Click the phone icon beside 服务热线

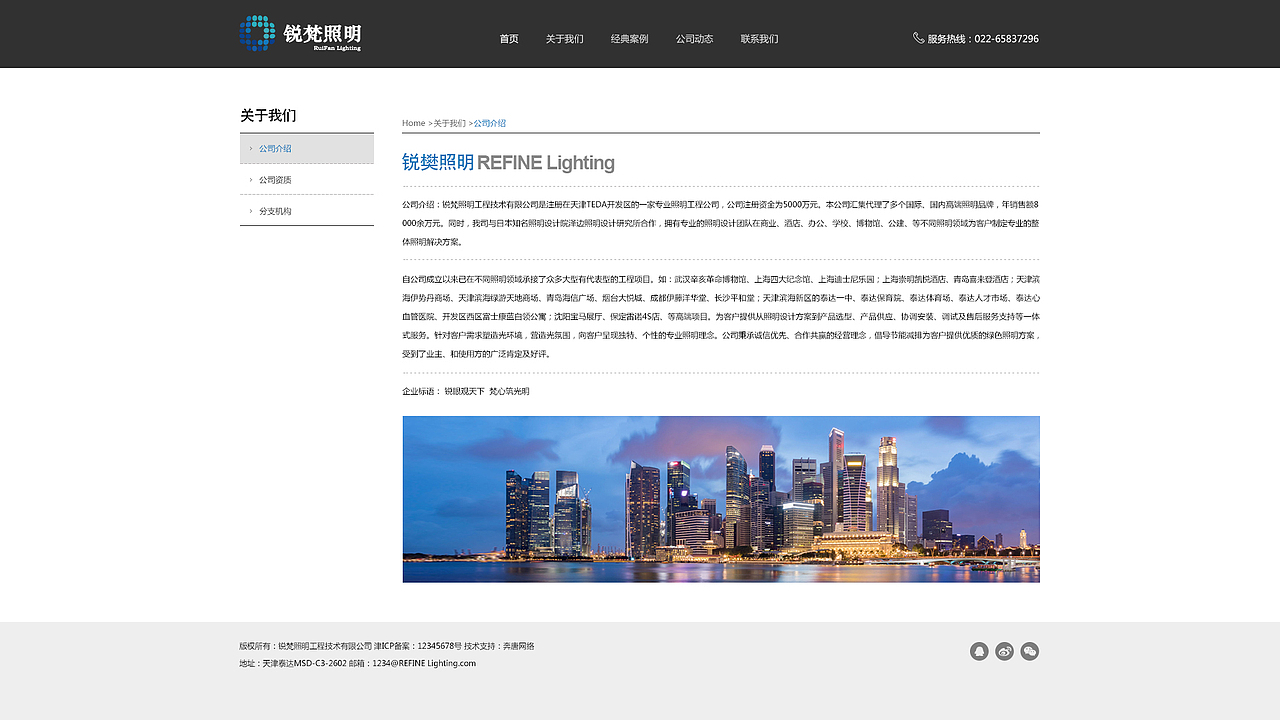[x=918, y=38]
